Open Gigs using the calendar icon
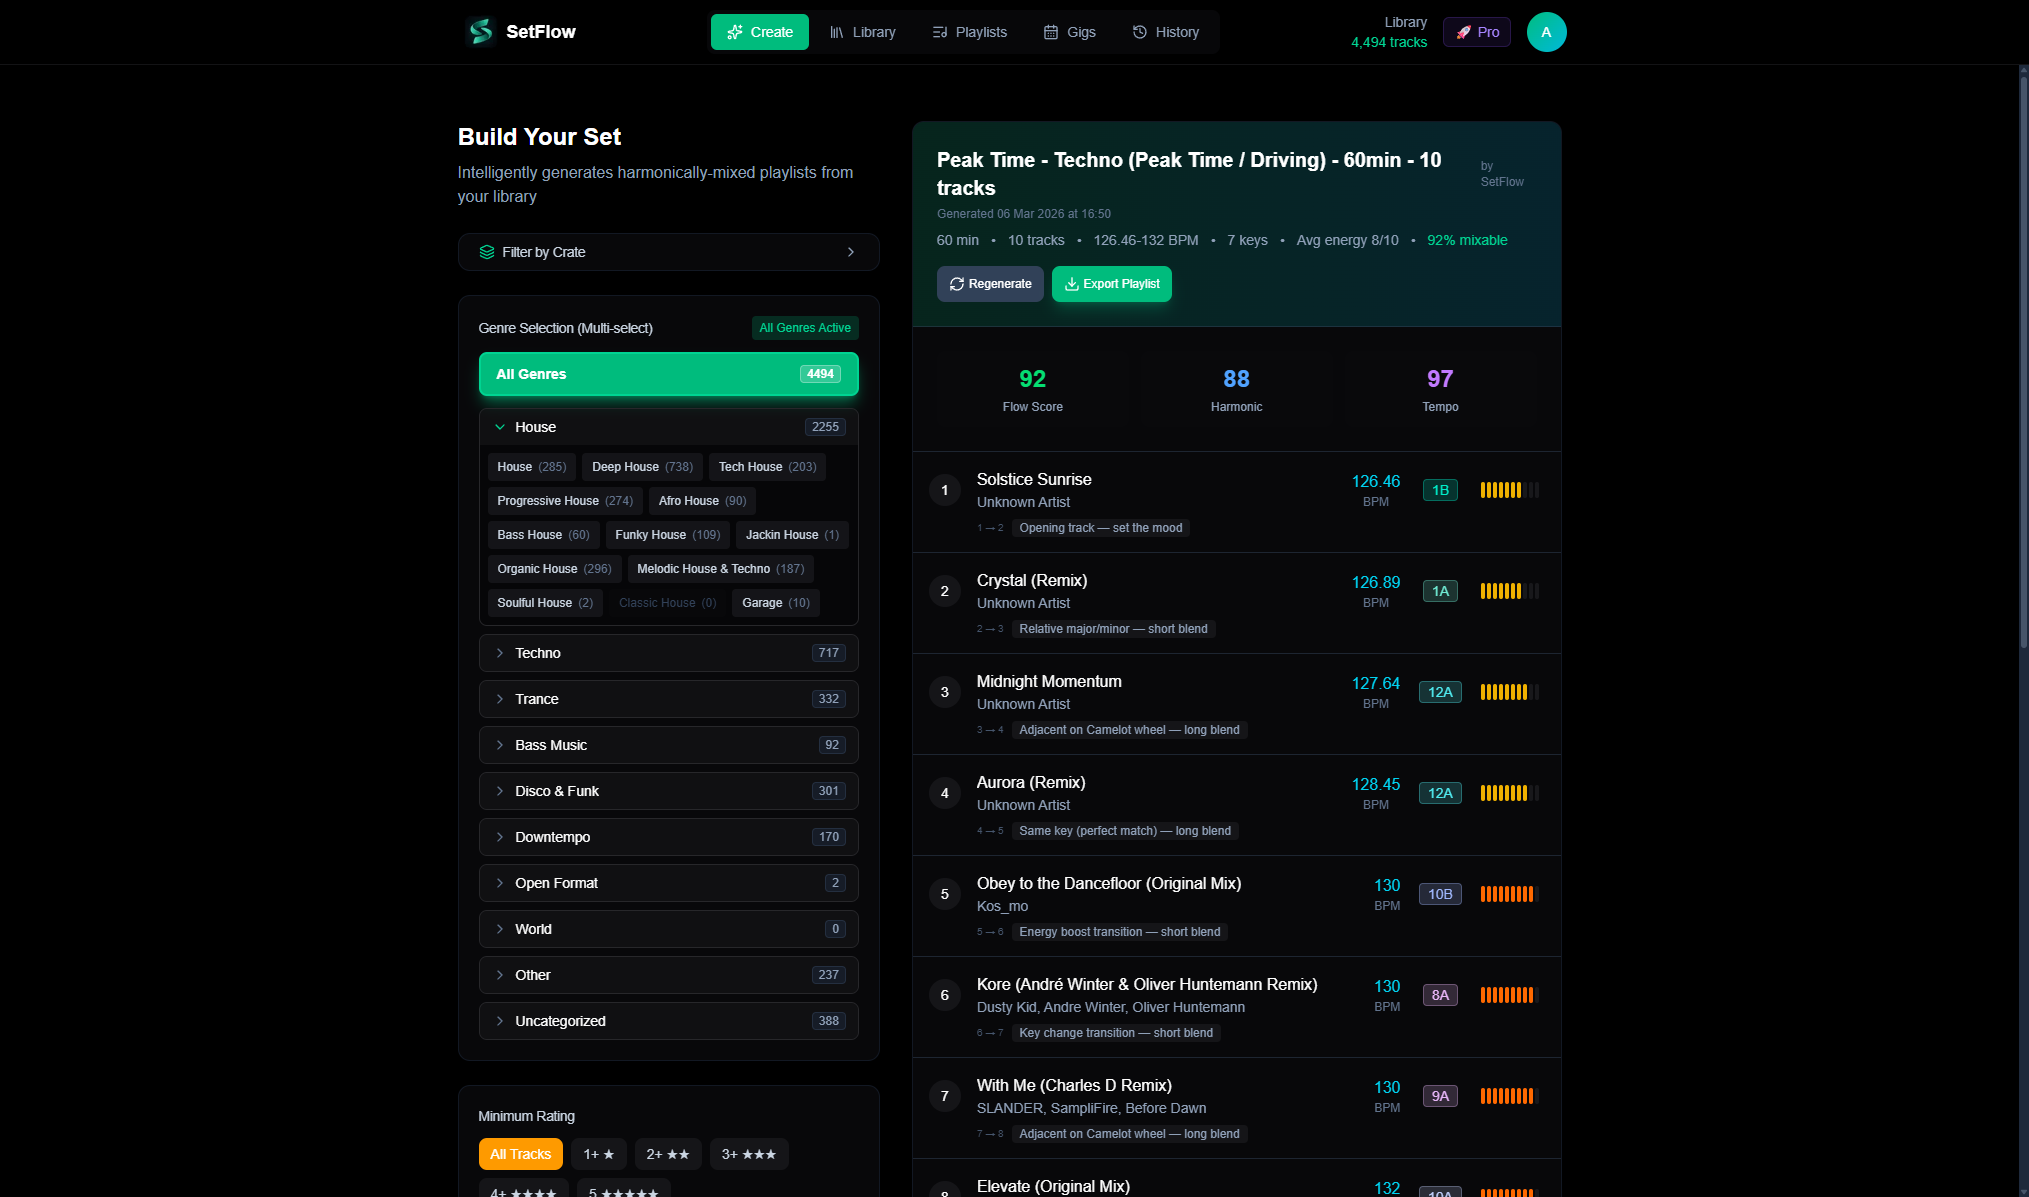The image size is (2029, 1197). (x=1049, y=31)
